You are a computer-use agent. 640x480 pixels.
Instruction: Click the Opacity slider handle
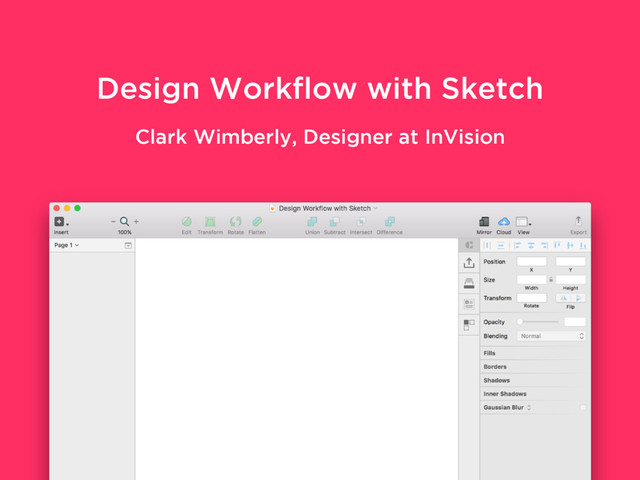(520, 322)
